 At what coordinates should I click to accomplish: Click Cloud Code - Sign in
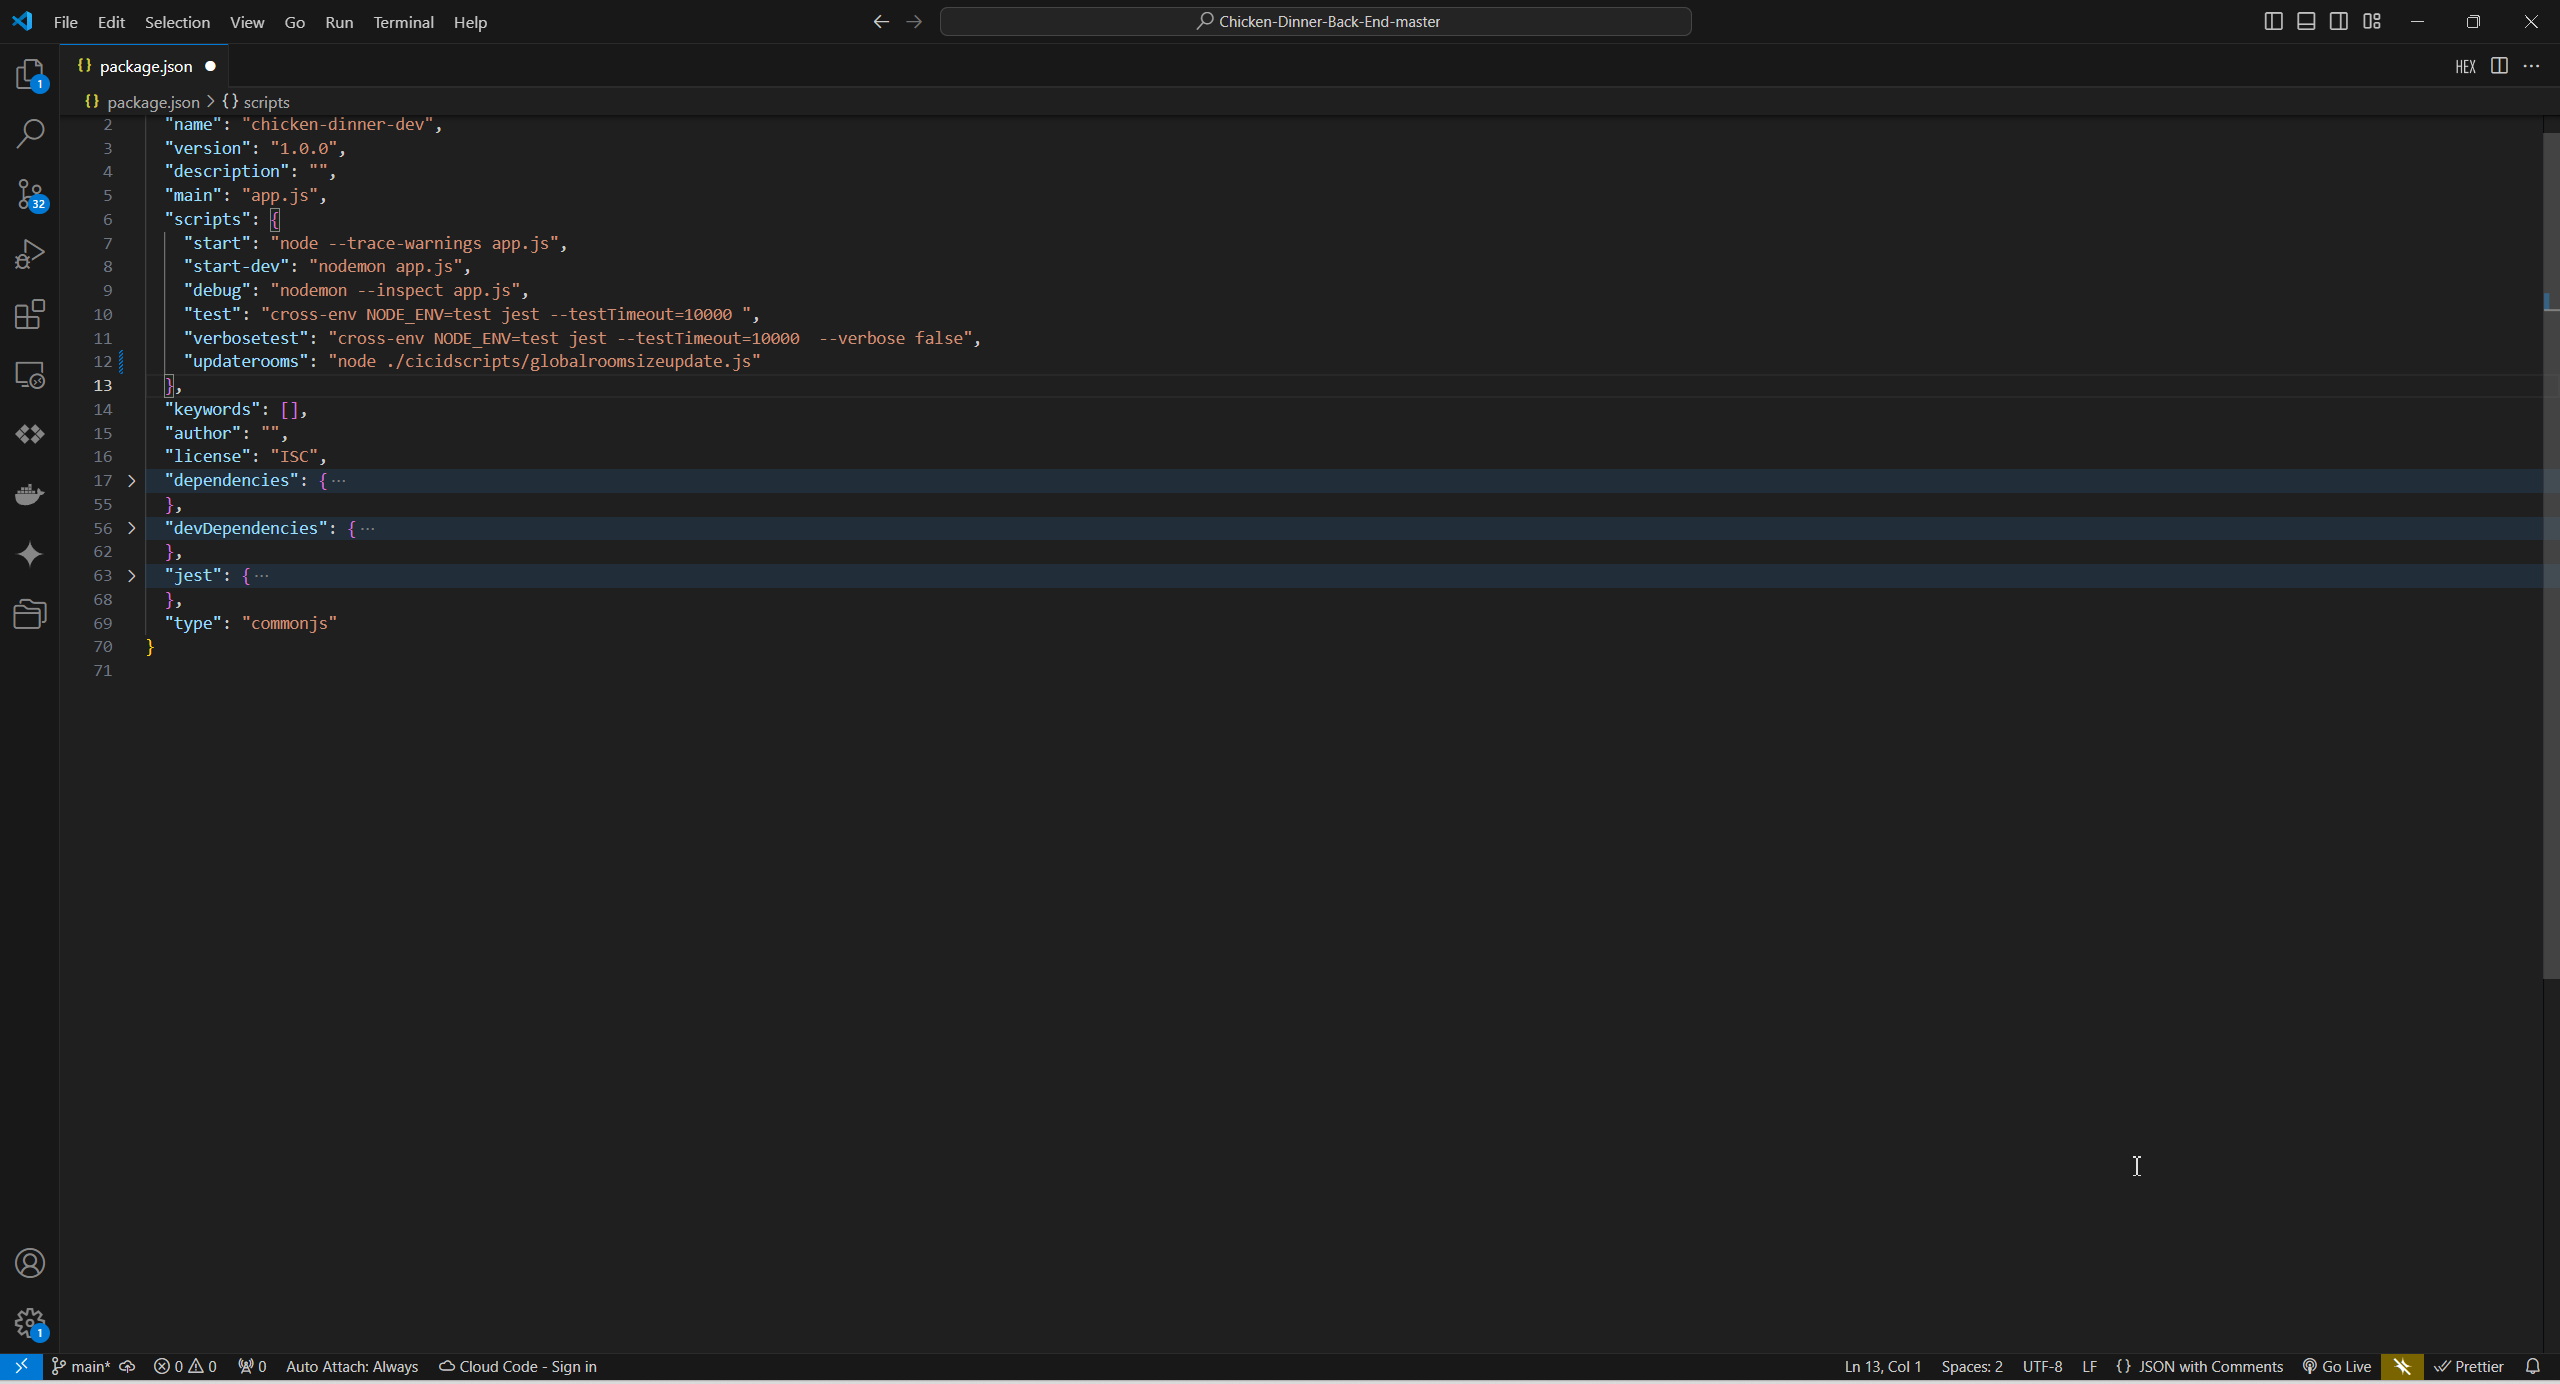518,1366
